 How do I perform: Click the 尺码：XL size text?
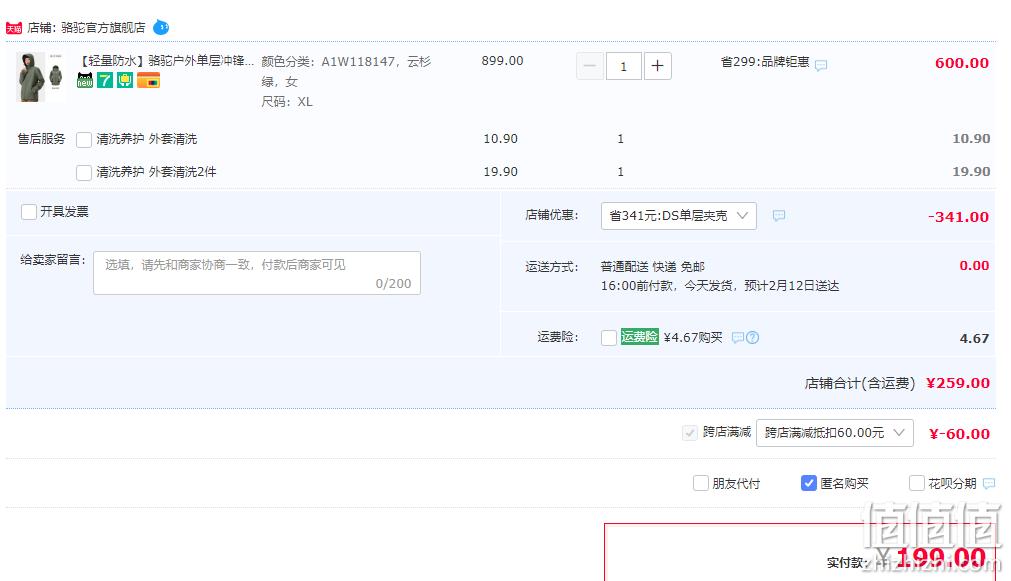pos(287,102)
